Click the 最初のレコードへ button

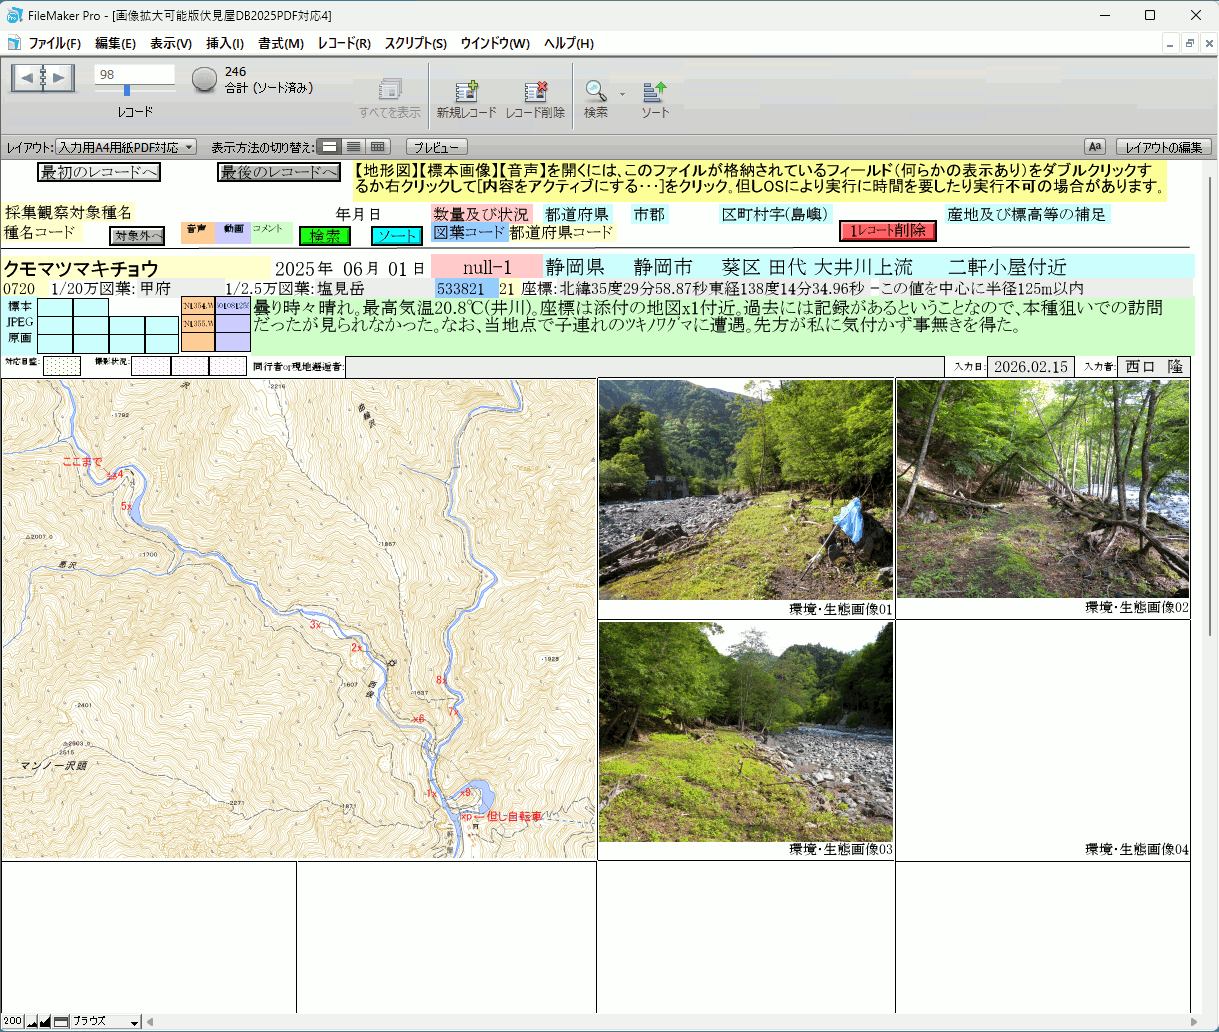point(98,172)
